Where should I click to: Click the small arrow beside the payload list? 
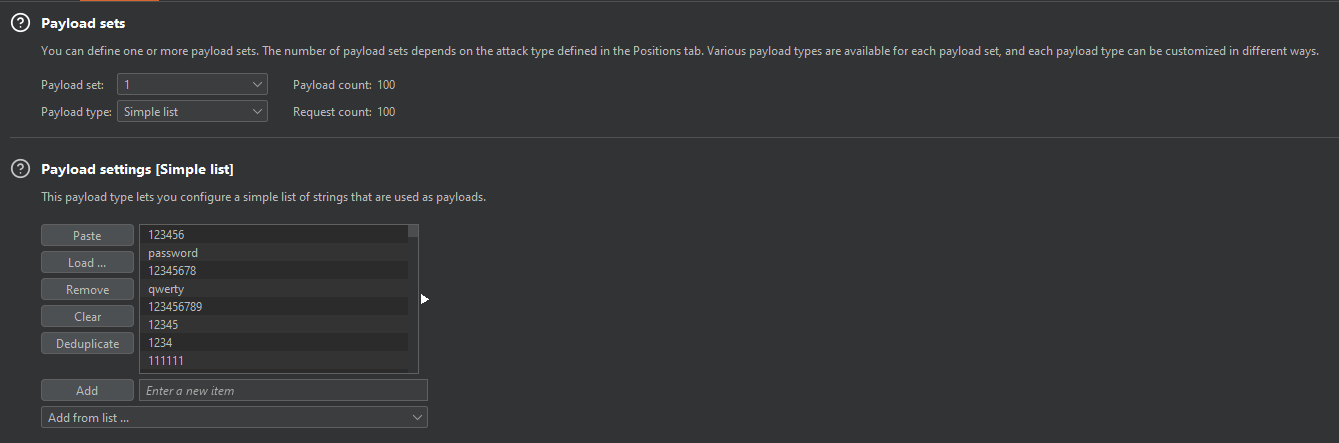pos(424,298)
